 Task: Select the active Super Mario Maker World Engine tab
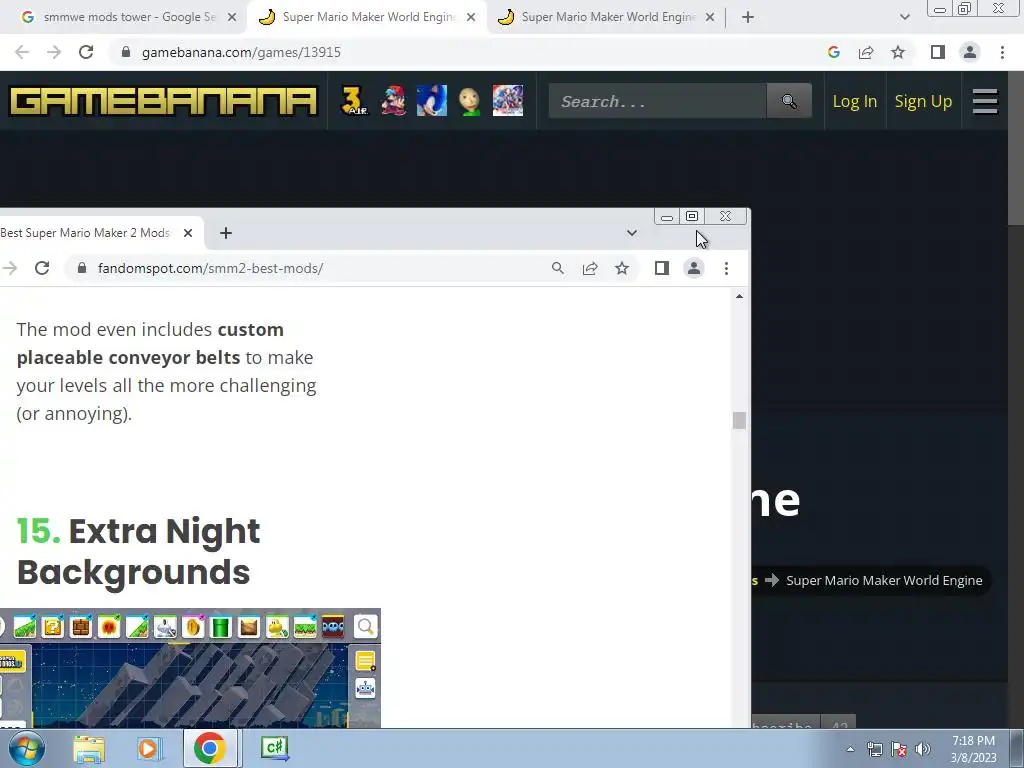coord(366,18)
